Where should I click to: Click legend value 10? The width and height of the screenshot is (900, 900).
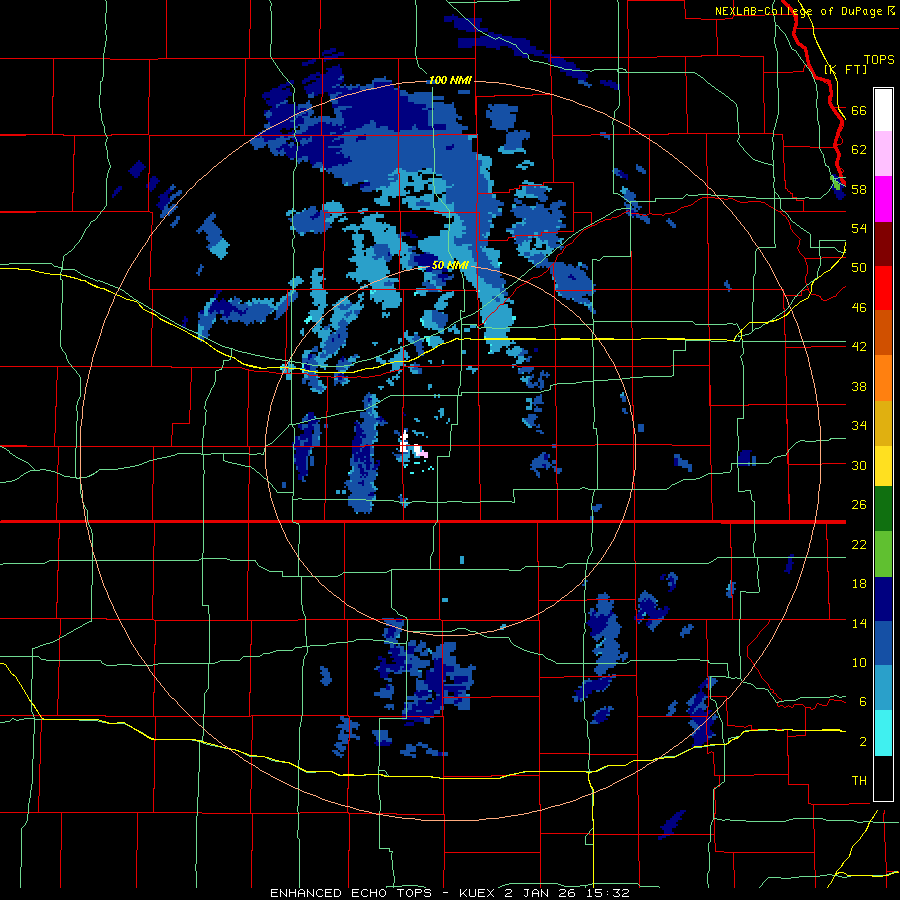pos(859,662)
